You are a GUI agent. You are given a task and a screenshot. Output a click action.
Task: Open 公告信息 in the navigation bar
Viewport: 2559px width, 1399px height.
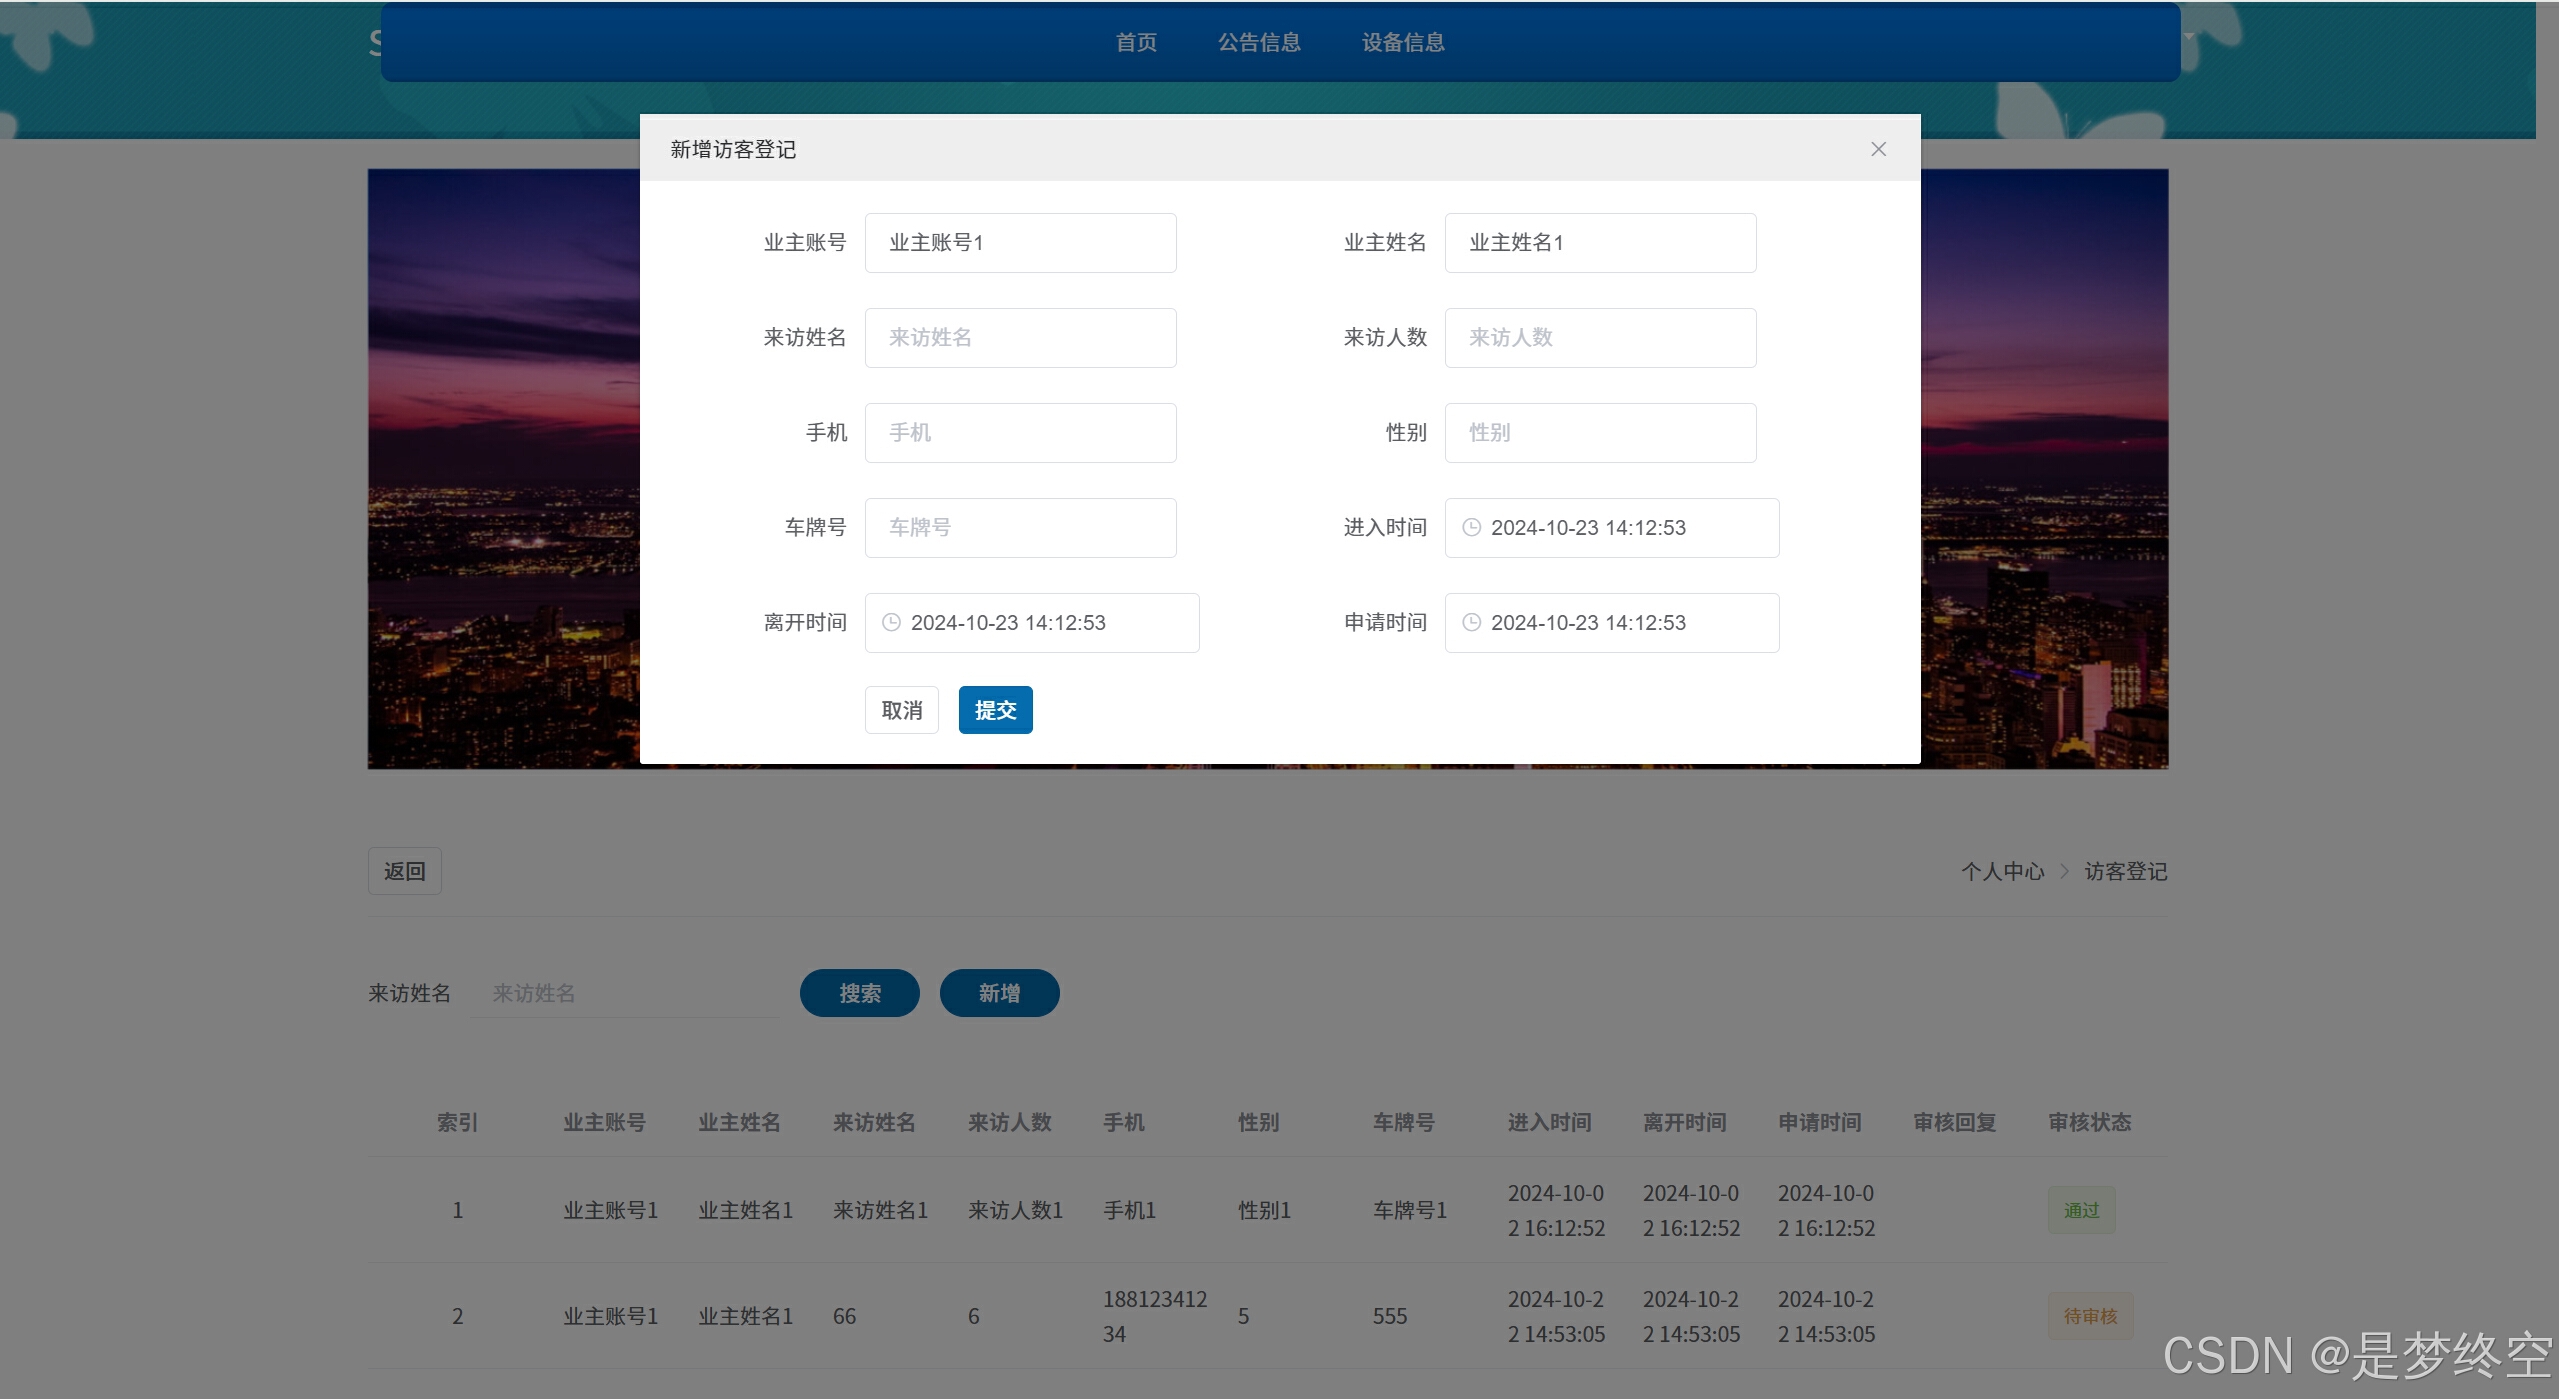[1259, 42]
